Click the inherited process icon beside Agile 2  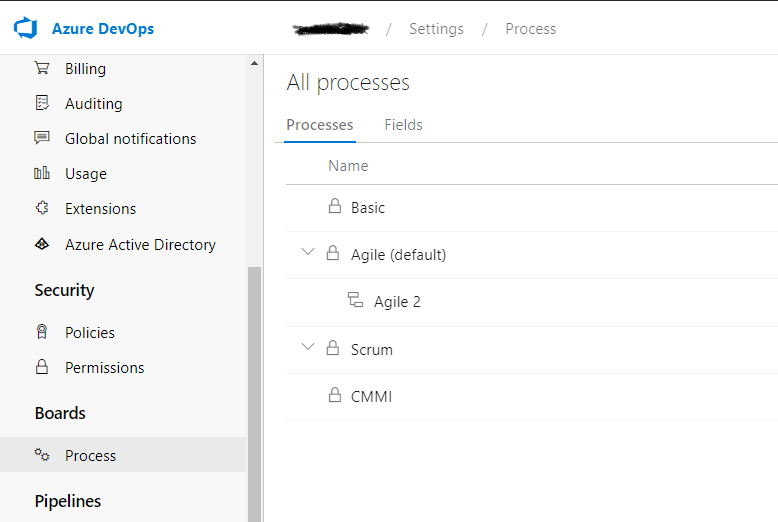(x=355, y=300)
